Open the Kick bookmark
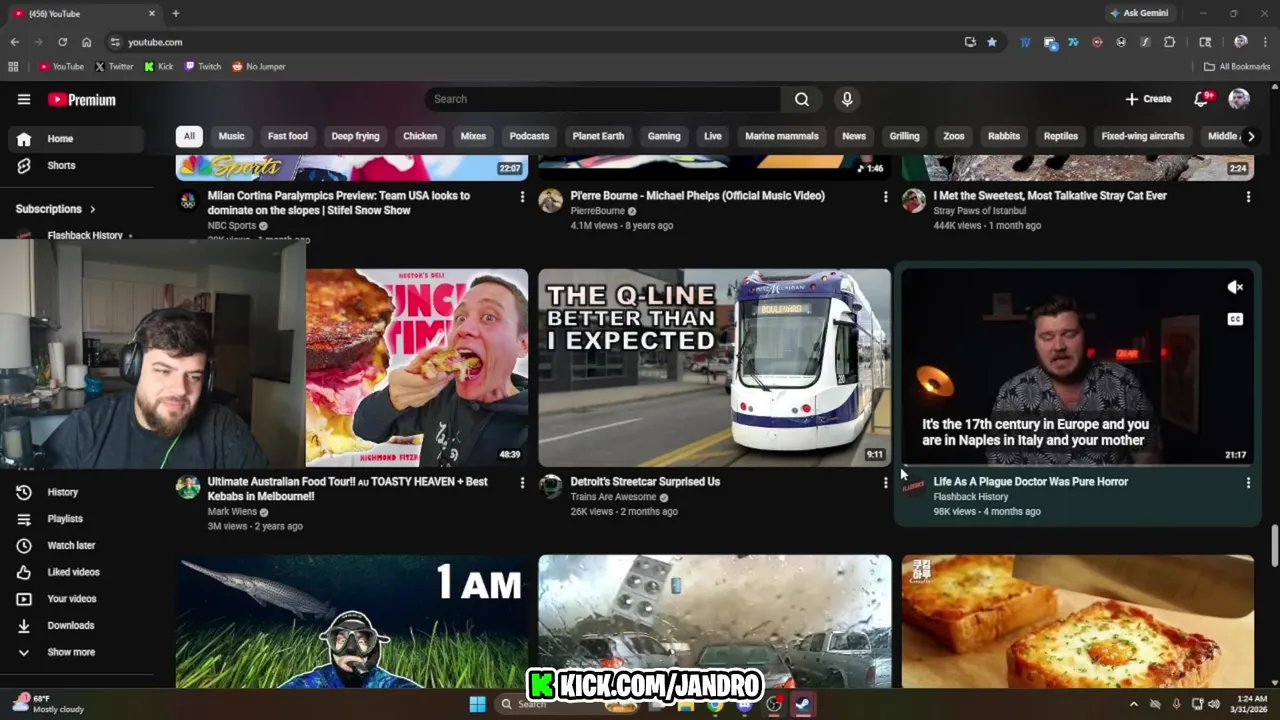This screenshot has width=1280, height=720. (158, 67)
